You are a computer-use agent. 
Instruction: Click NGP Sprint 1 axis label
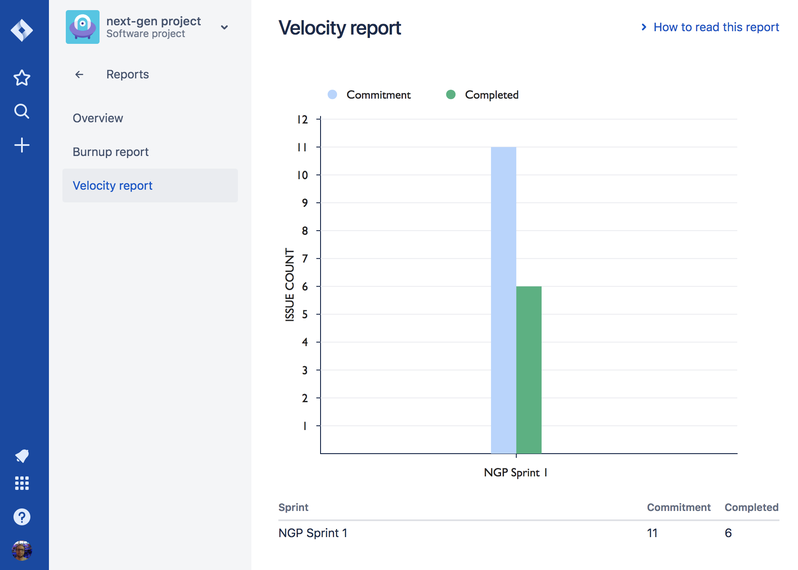point(516,472)
